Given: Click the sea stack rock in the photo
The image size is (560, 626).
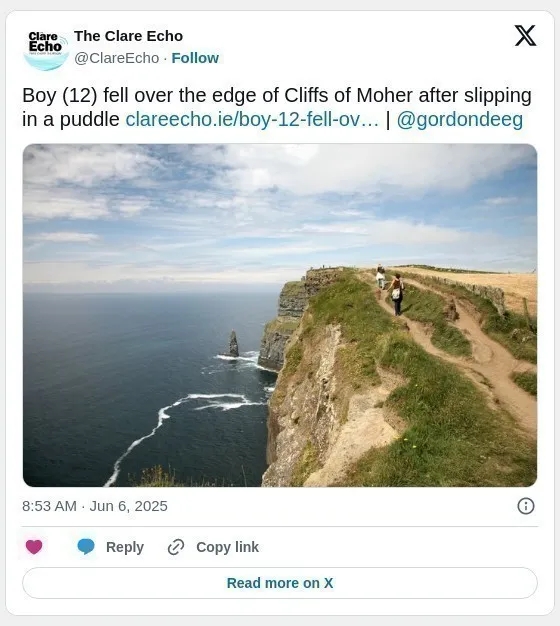Looking at the screenshot, I should [x=233, y=343].
